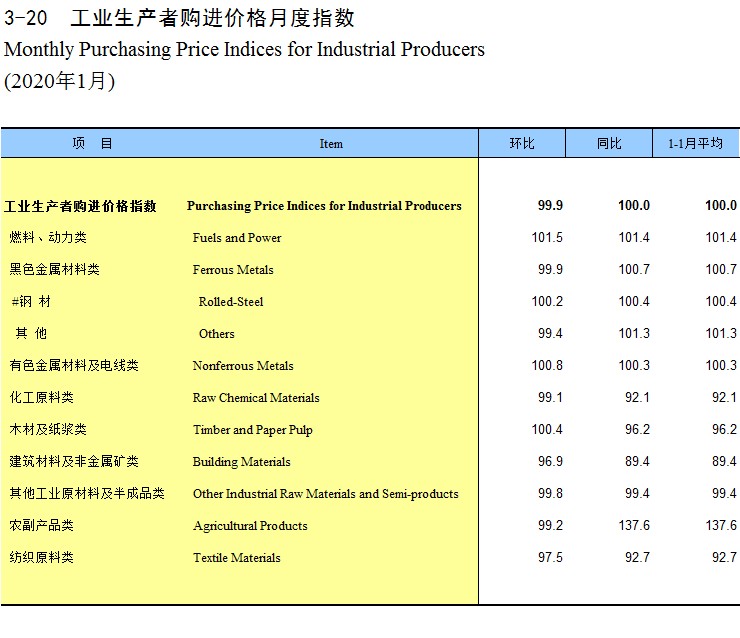Select the Agricultural Products cell
The width and height of the screenshot is (740, 638).
click(250, 526)
